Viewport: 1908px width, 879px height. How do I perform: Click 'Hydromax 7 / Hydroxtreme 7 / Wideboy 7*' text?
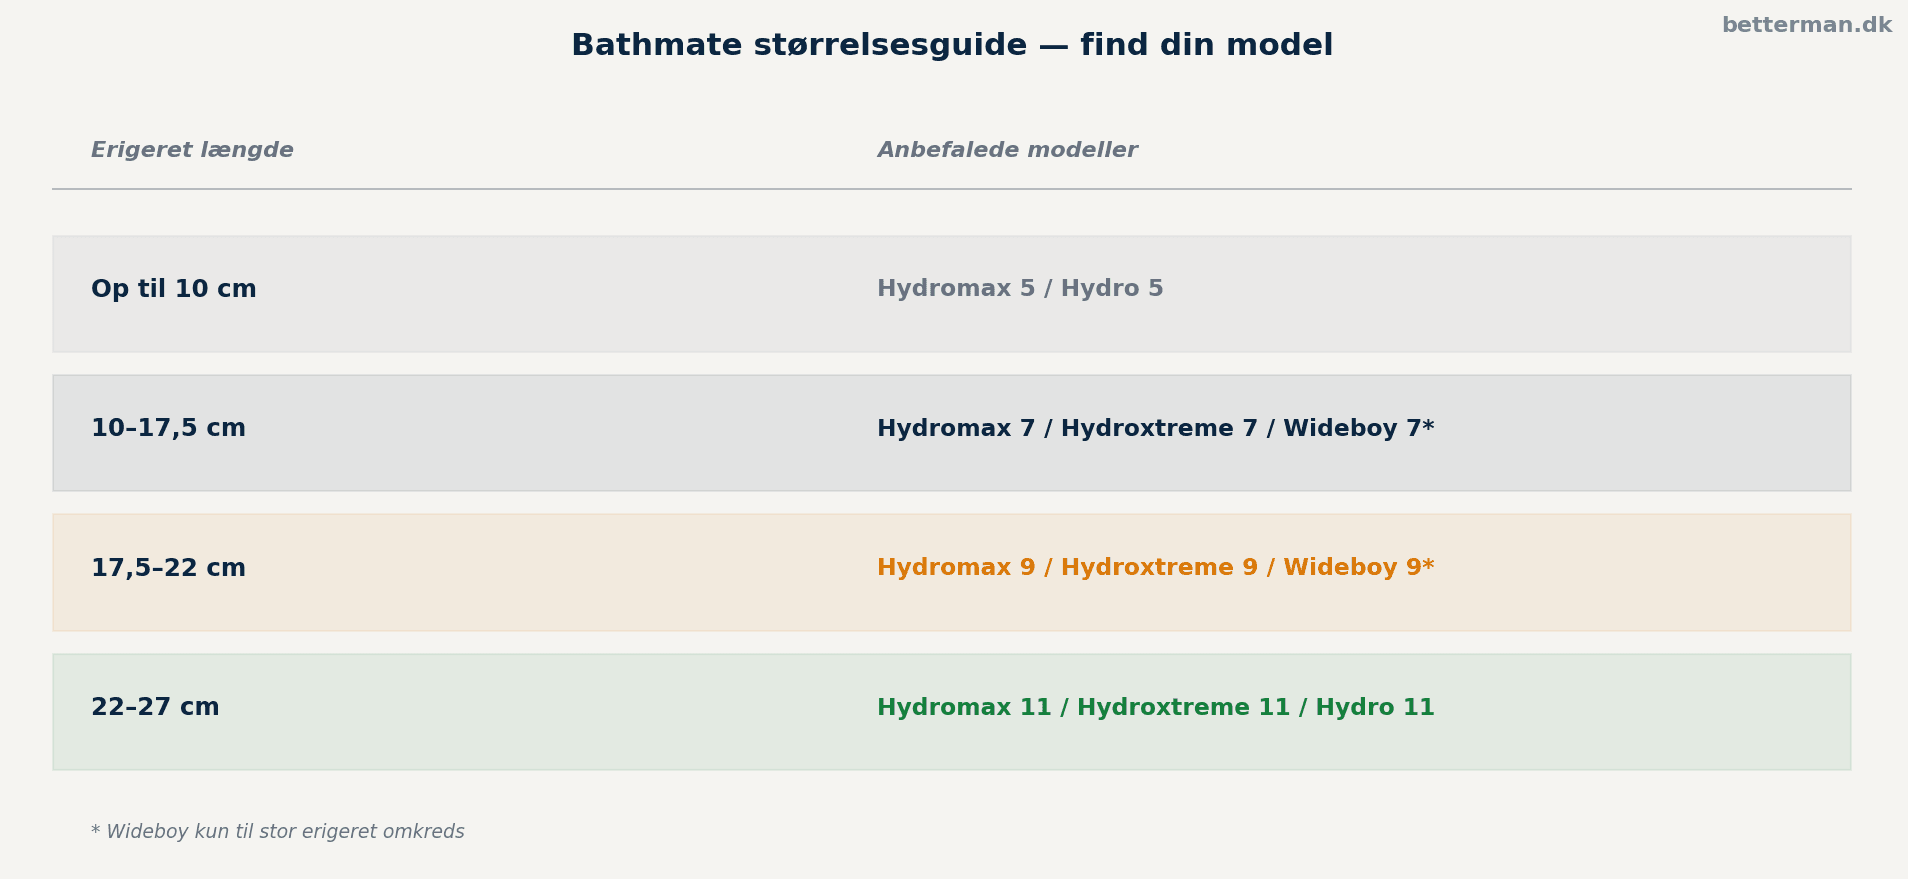pos(1156,429)
